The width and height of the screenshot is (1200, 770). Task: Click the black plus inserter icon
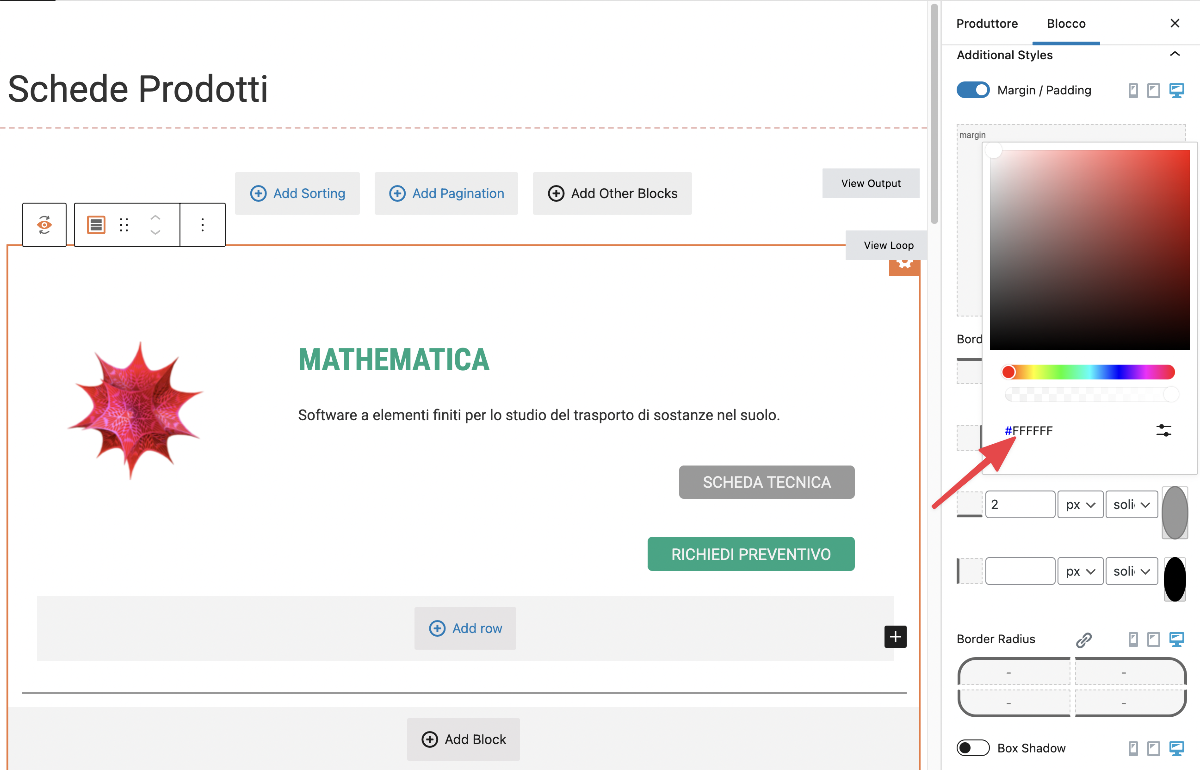pyautogui.click(x=895, y=636)
